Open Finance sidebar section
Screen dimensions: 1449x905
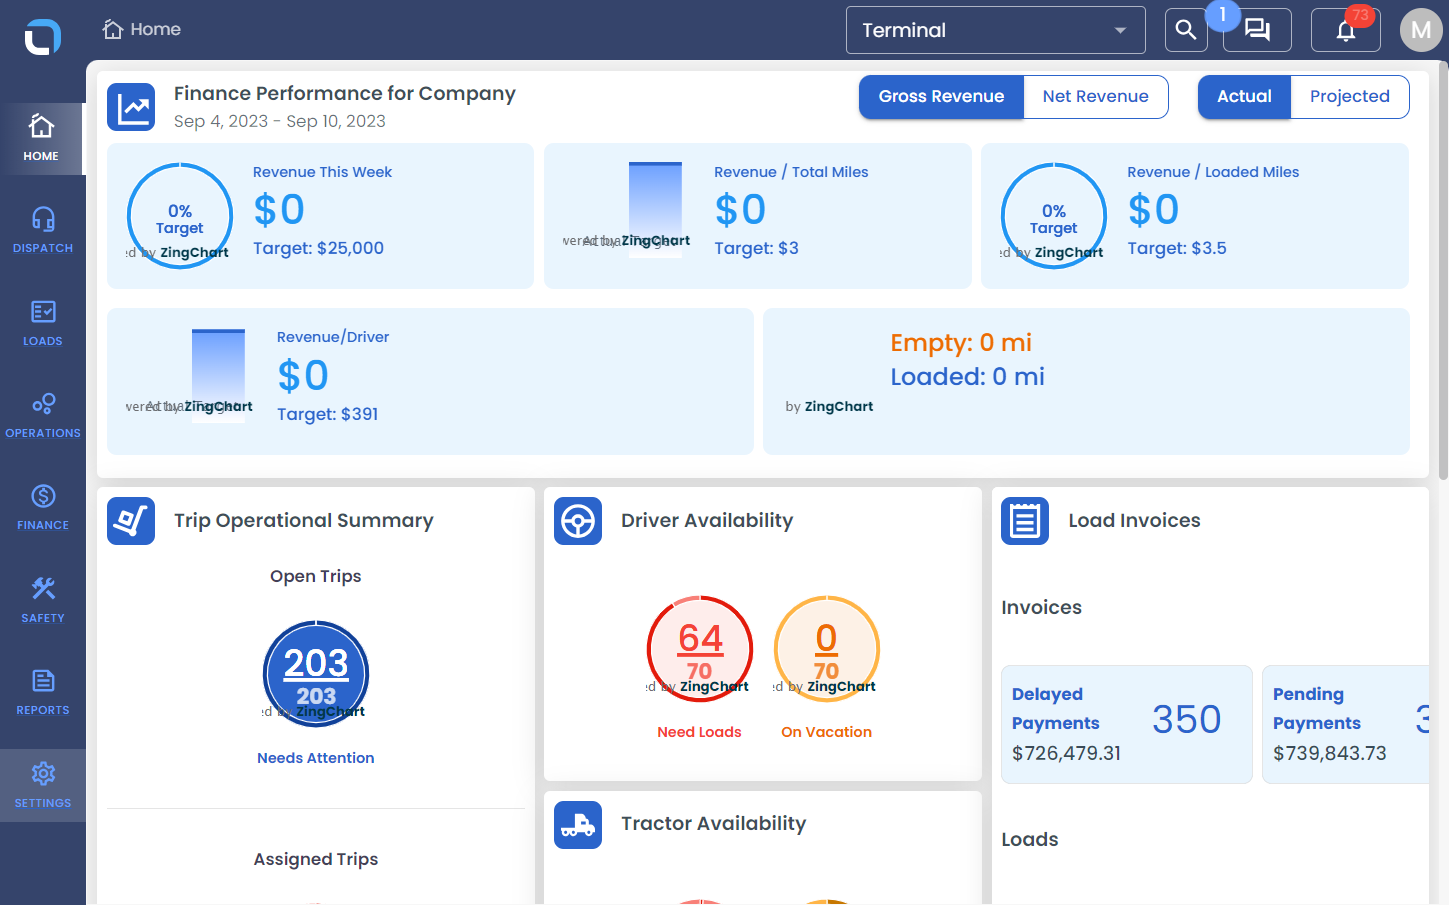tap(42, 507)
